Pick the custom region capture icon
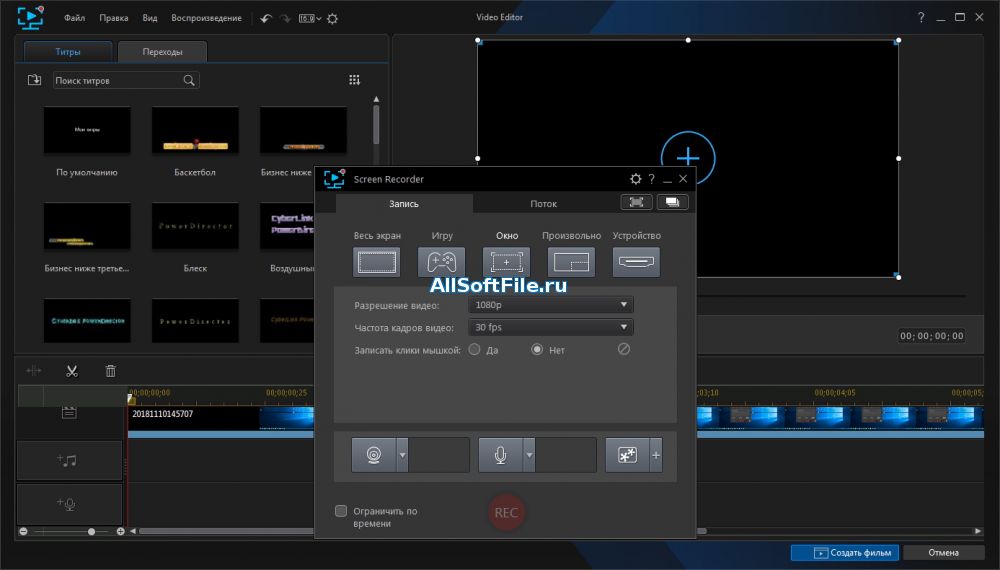Screen dimensions: 1000x570 (x=571, y=262)
